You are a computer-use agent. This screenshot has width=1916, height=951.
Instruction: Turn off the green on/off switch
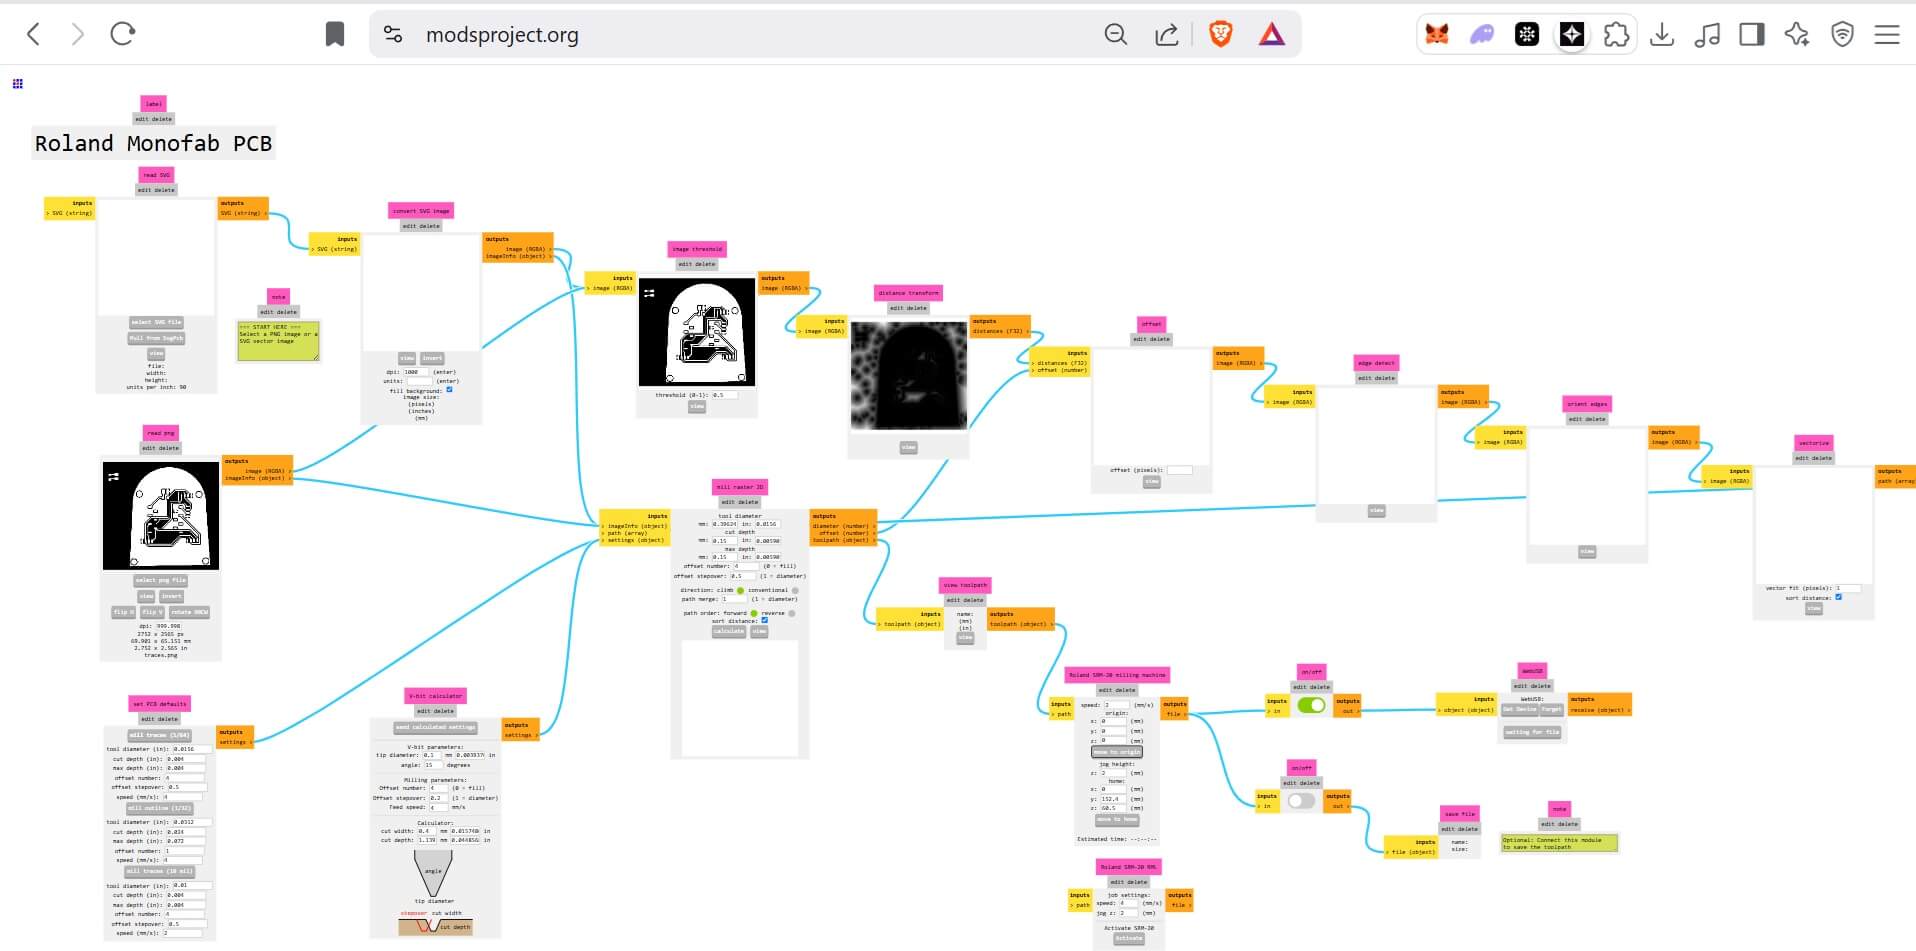pos(1311,705)
